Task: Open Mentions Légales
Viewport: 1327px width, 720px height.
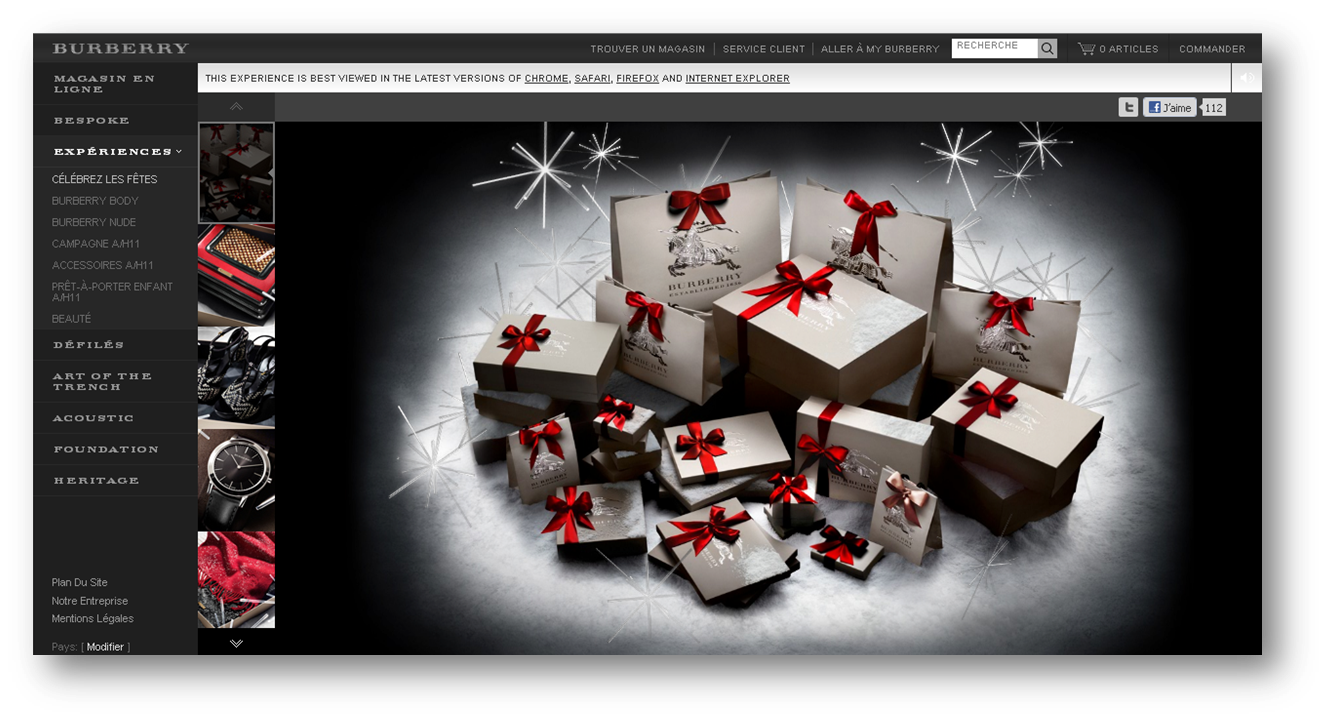Action: 93,619
